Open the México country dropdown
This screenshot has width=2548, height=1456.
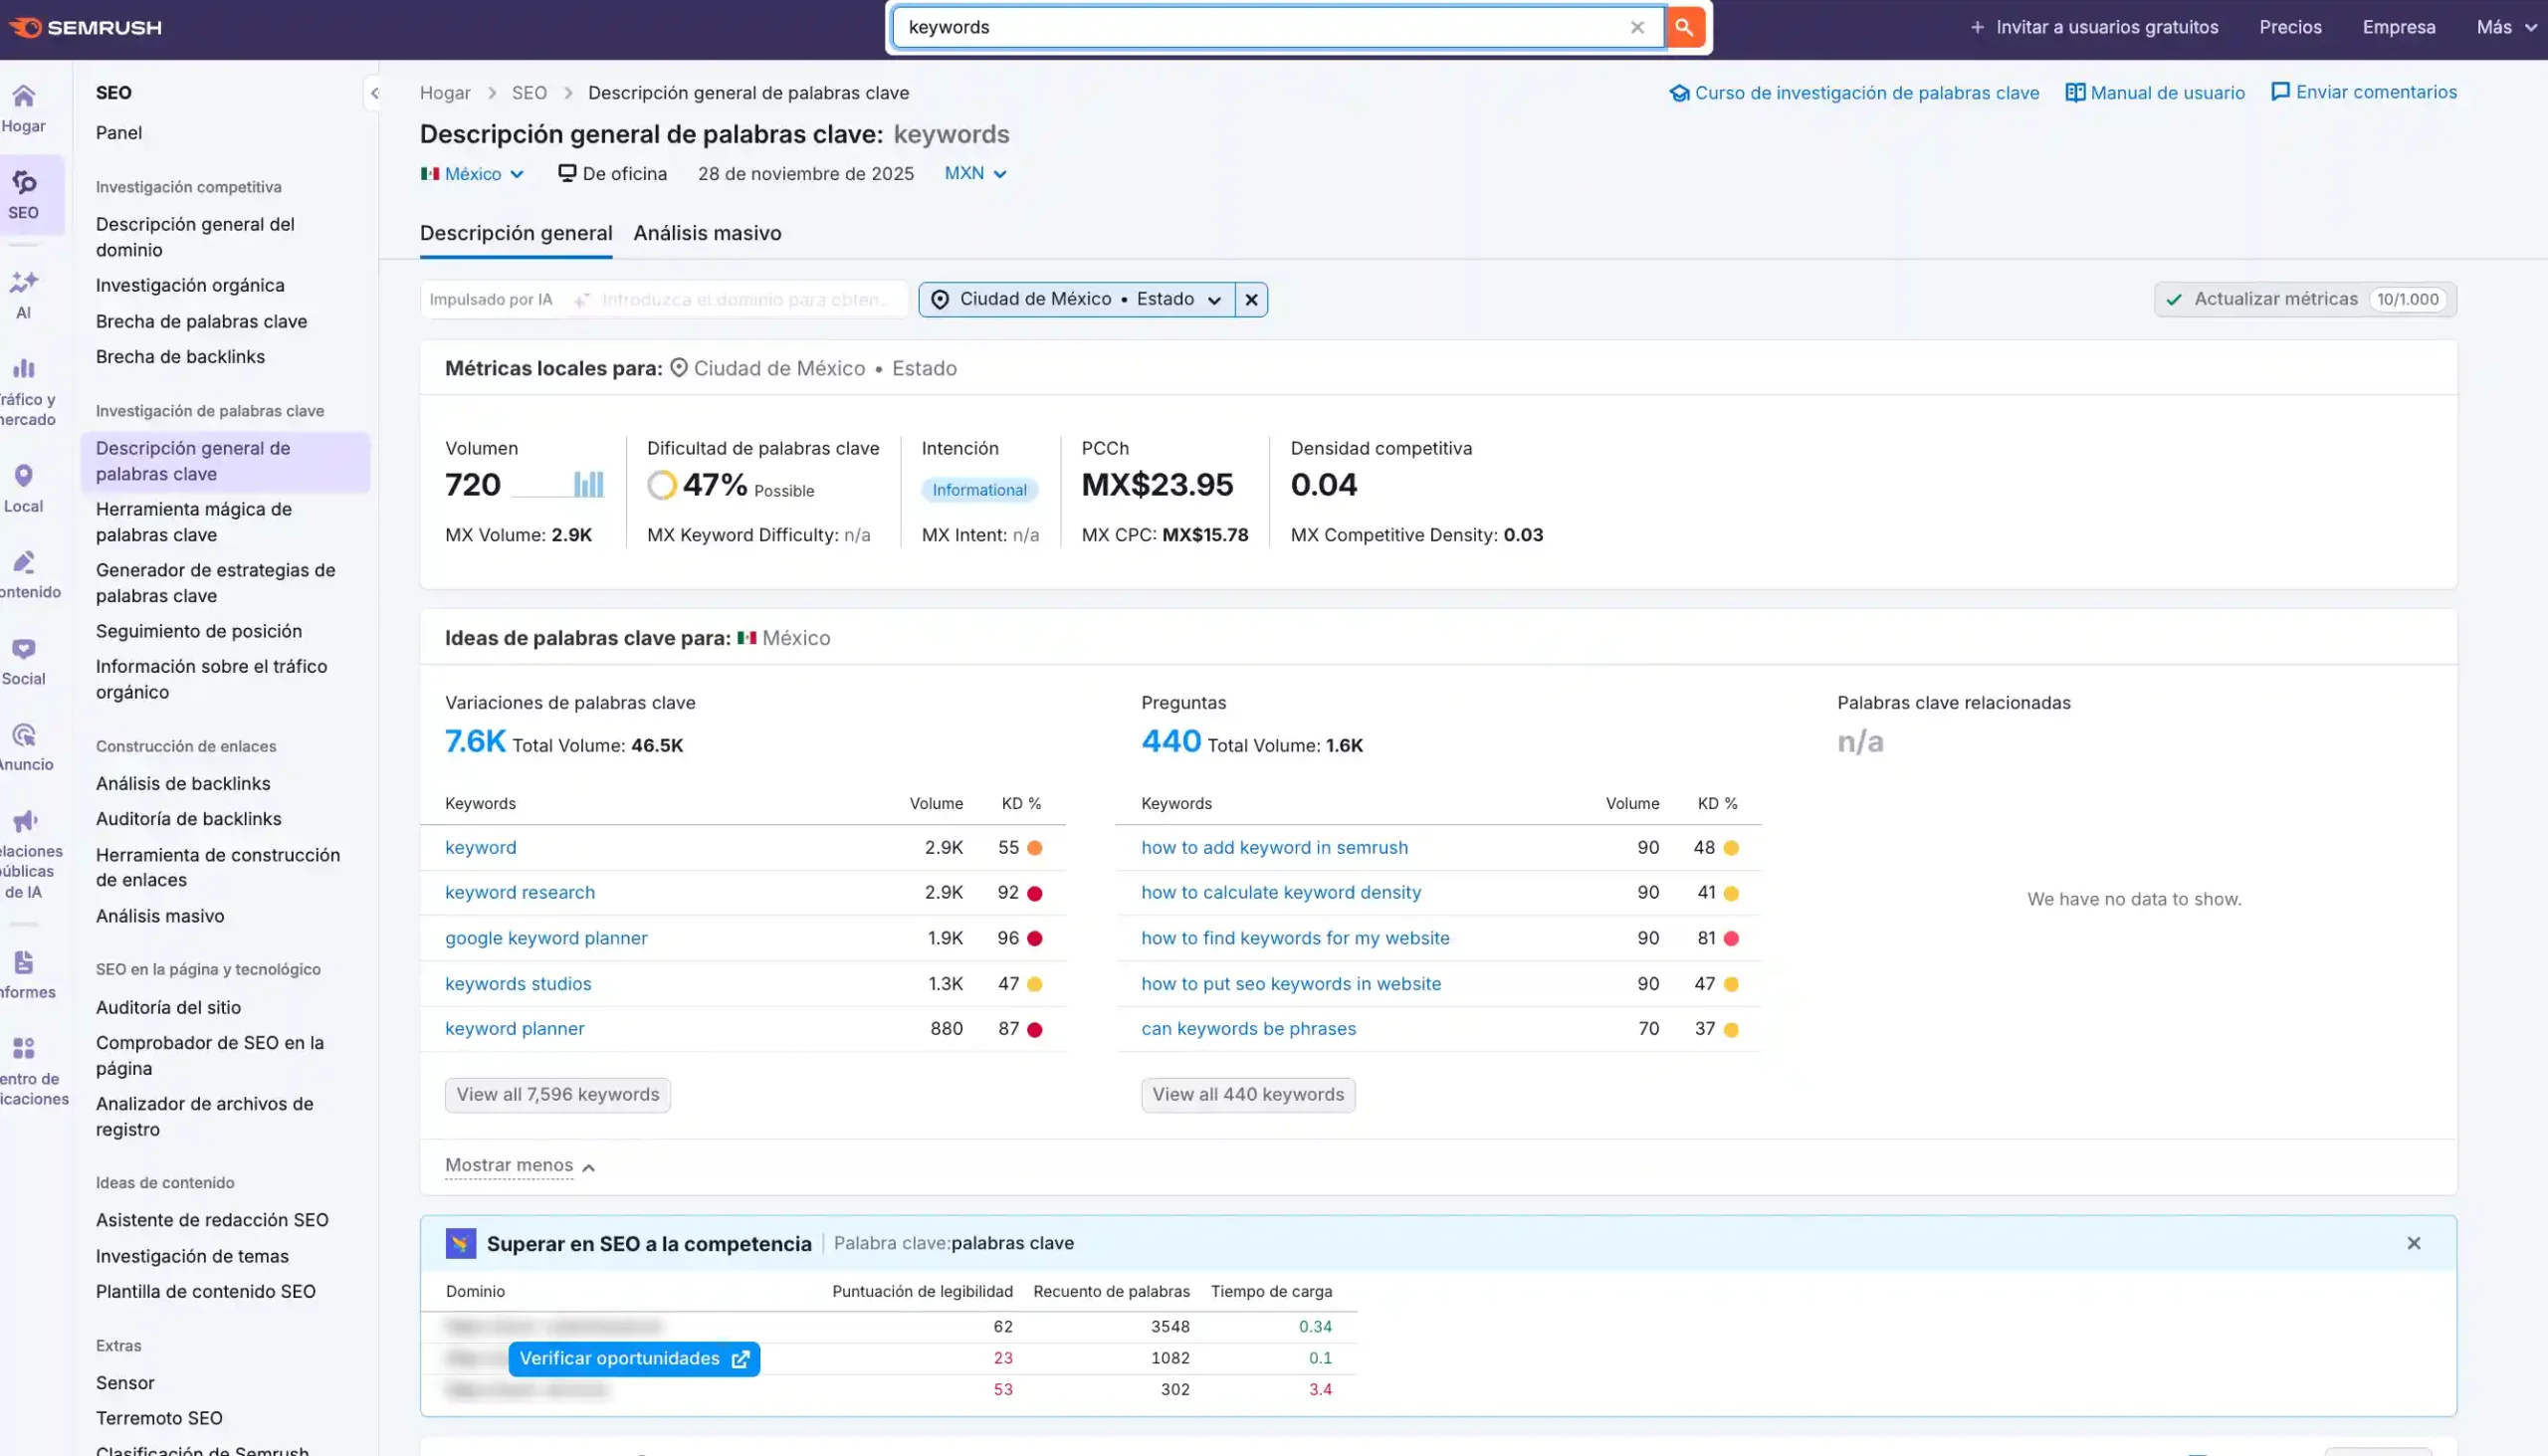pyautogui.click(x=472, y=174)
